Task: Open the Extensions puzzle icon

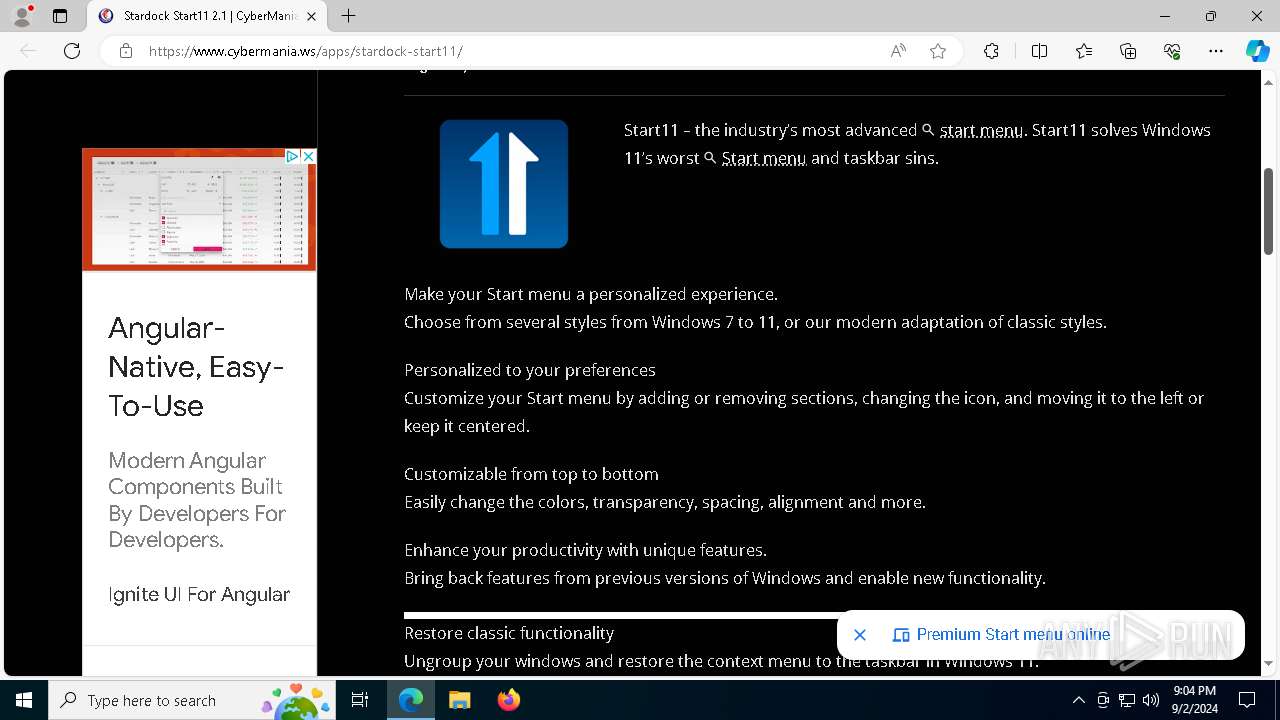Action: click(991, 51)
